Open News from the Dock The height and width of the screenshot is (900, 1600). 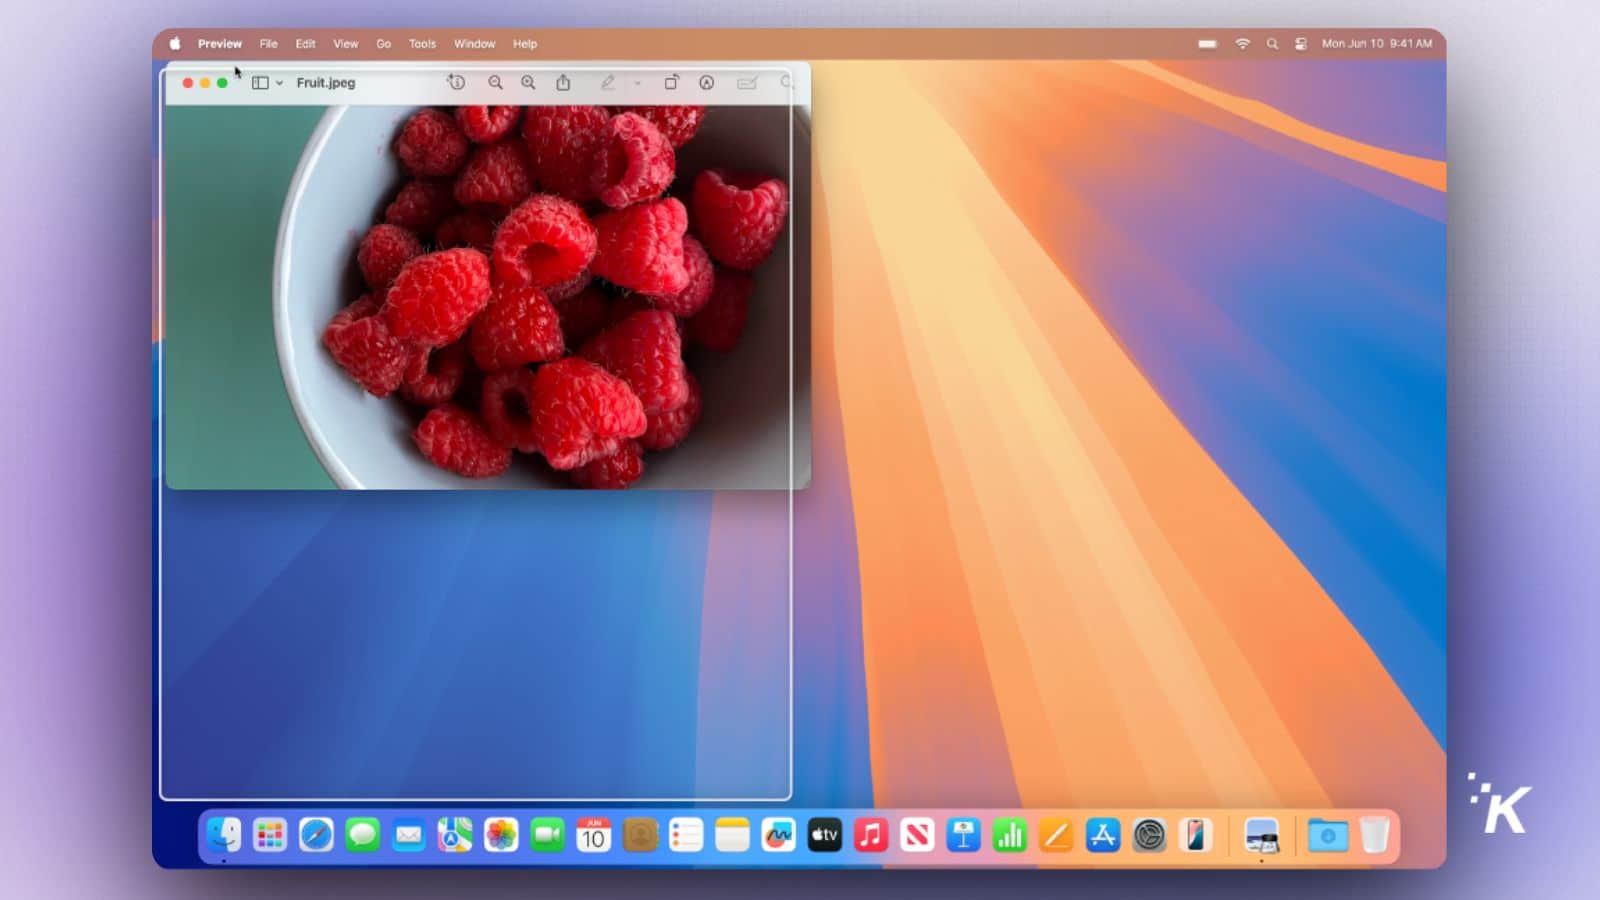tap(917, 835)
